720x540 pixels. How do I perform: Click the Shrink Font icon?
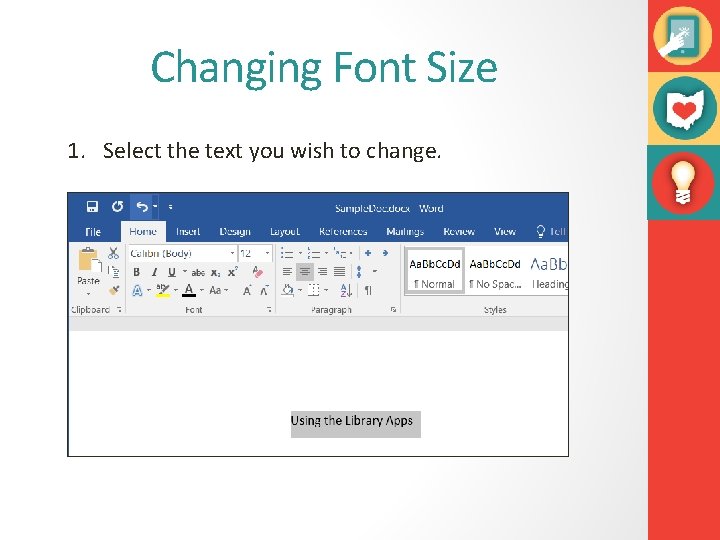tap(264, 290)
